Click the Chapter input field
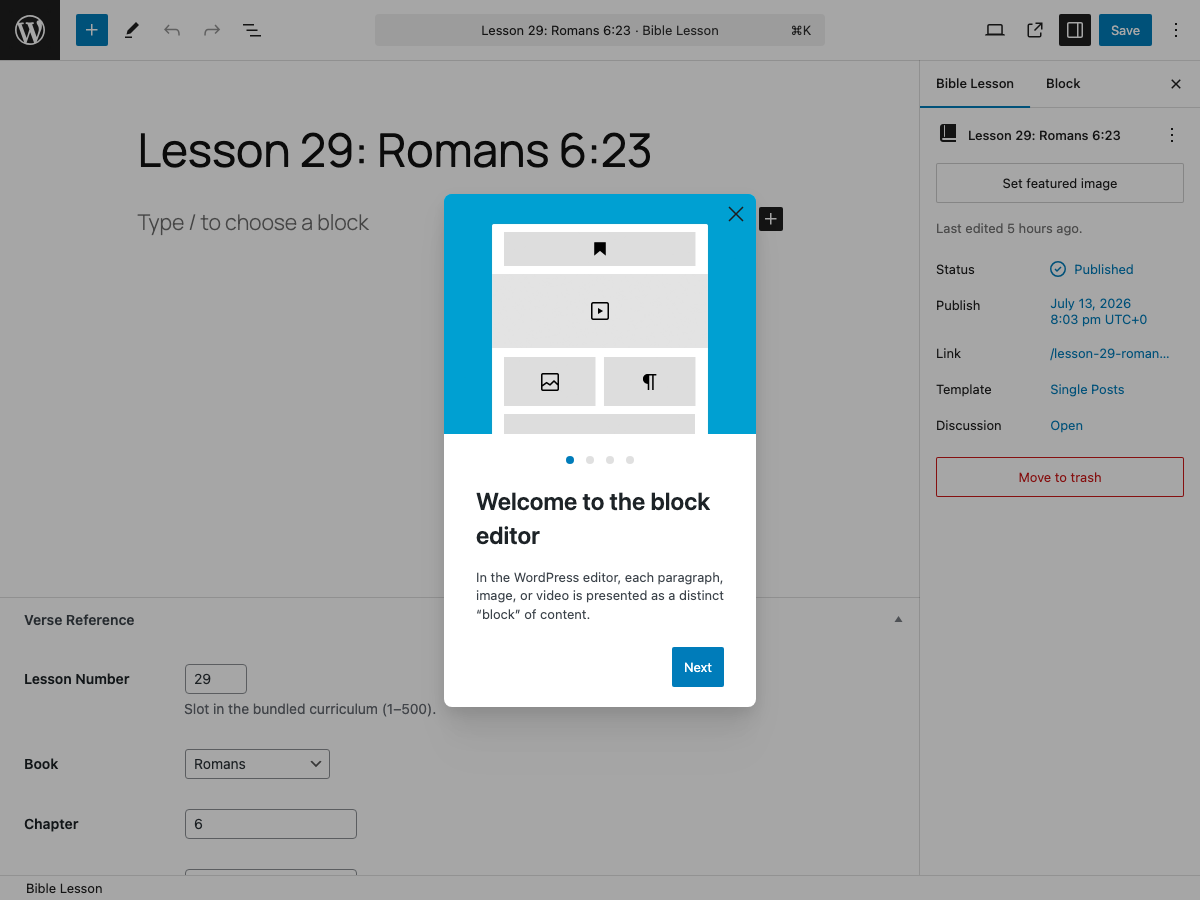The width and height of the screenshot is (1200, 900). [x=271, y=824]
